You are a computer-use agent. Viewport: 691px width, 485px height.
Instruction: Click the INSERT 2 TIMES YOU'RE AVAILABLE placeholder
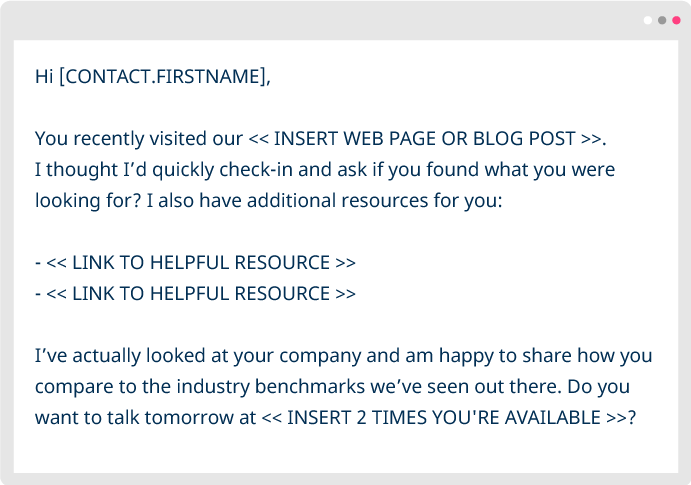[x=446, y=418]
